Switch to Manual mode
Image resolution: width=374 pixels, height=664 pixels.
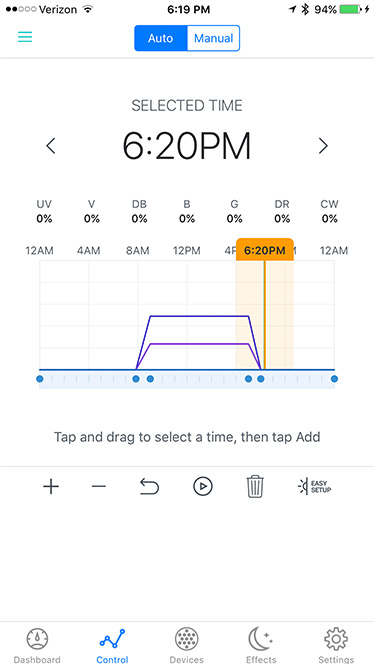coord(213,38)
